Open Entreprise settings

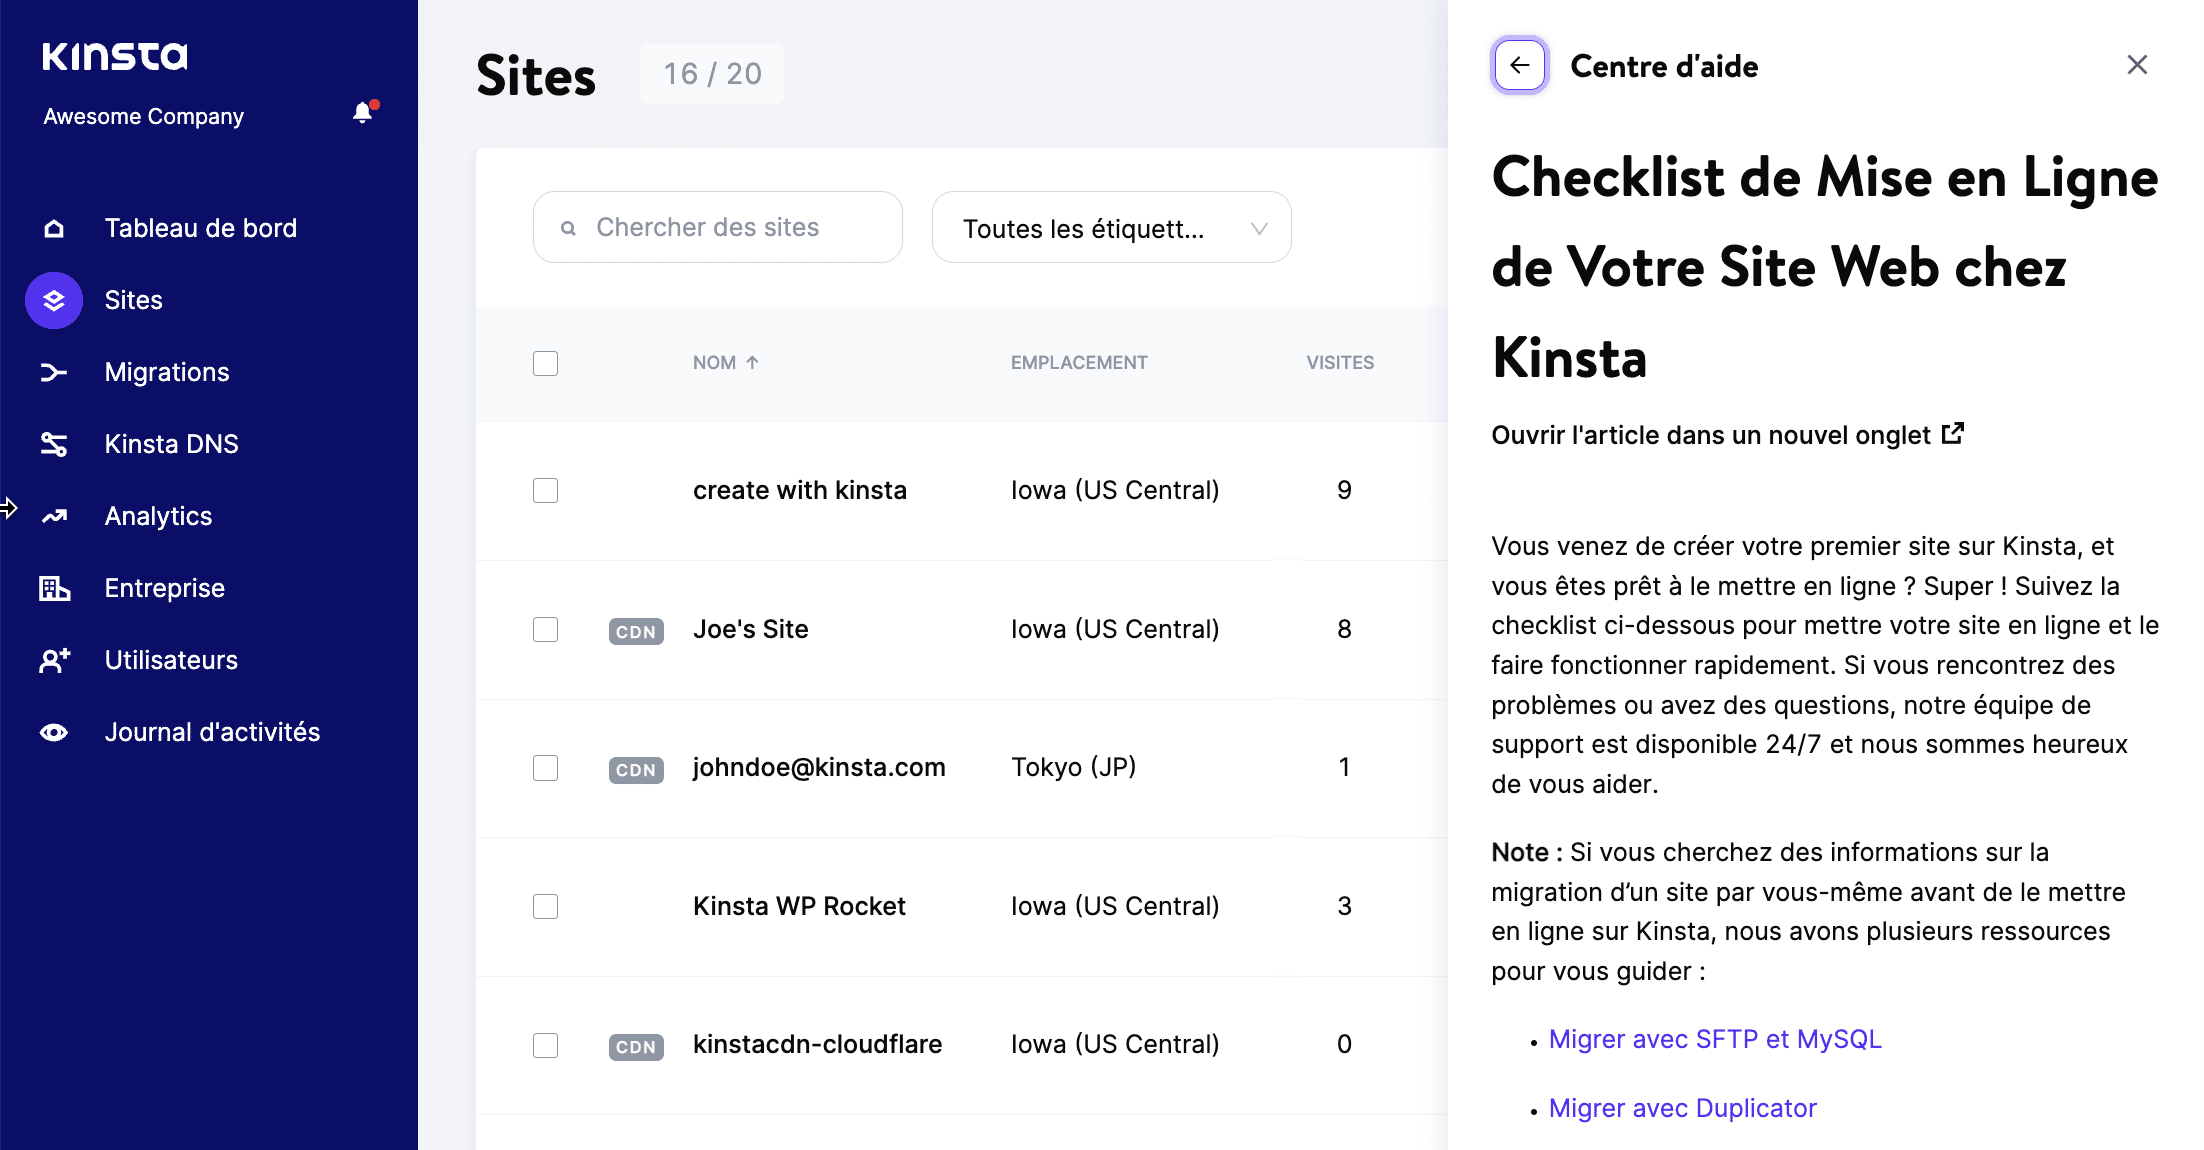[x=165, y=588]
